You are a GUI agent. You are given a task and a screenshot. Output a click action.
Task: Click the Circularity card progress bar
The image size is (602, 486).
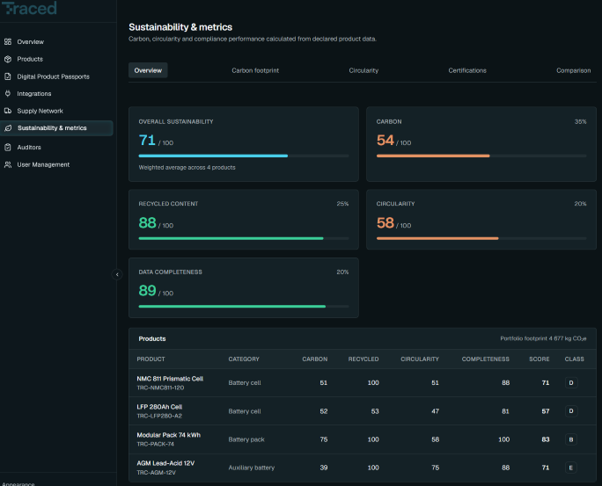(x=481, y=238)
